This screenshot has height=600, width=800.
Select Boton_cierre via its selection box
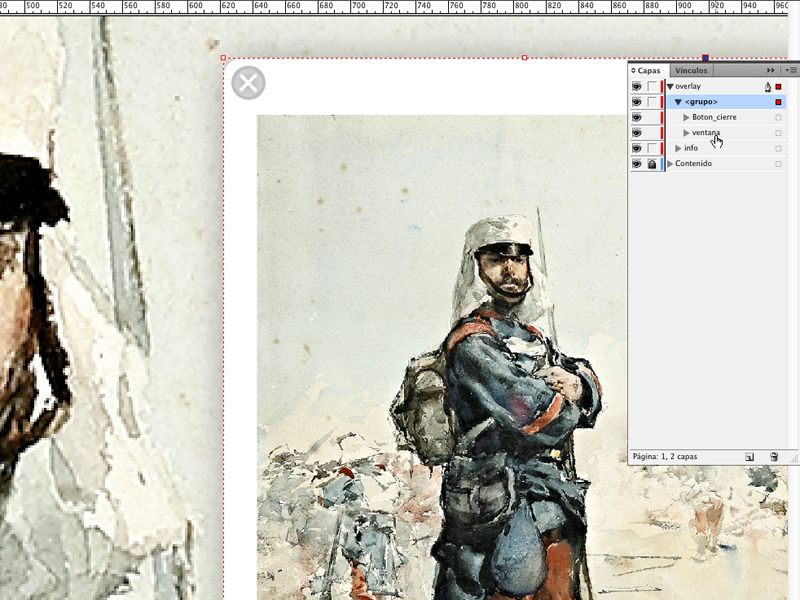click(x=778, y=117)
